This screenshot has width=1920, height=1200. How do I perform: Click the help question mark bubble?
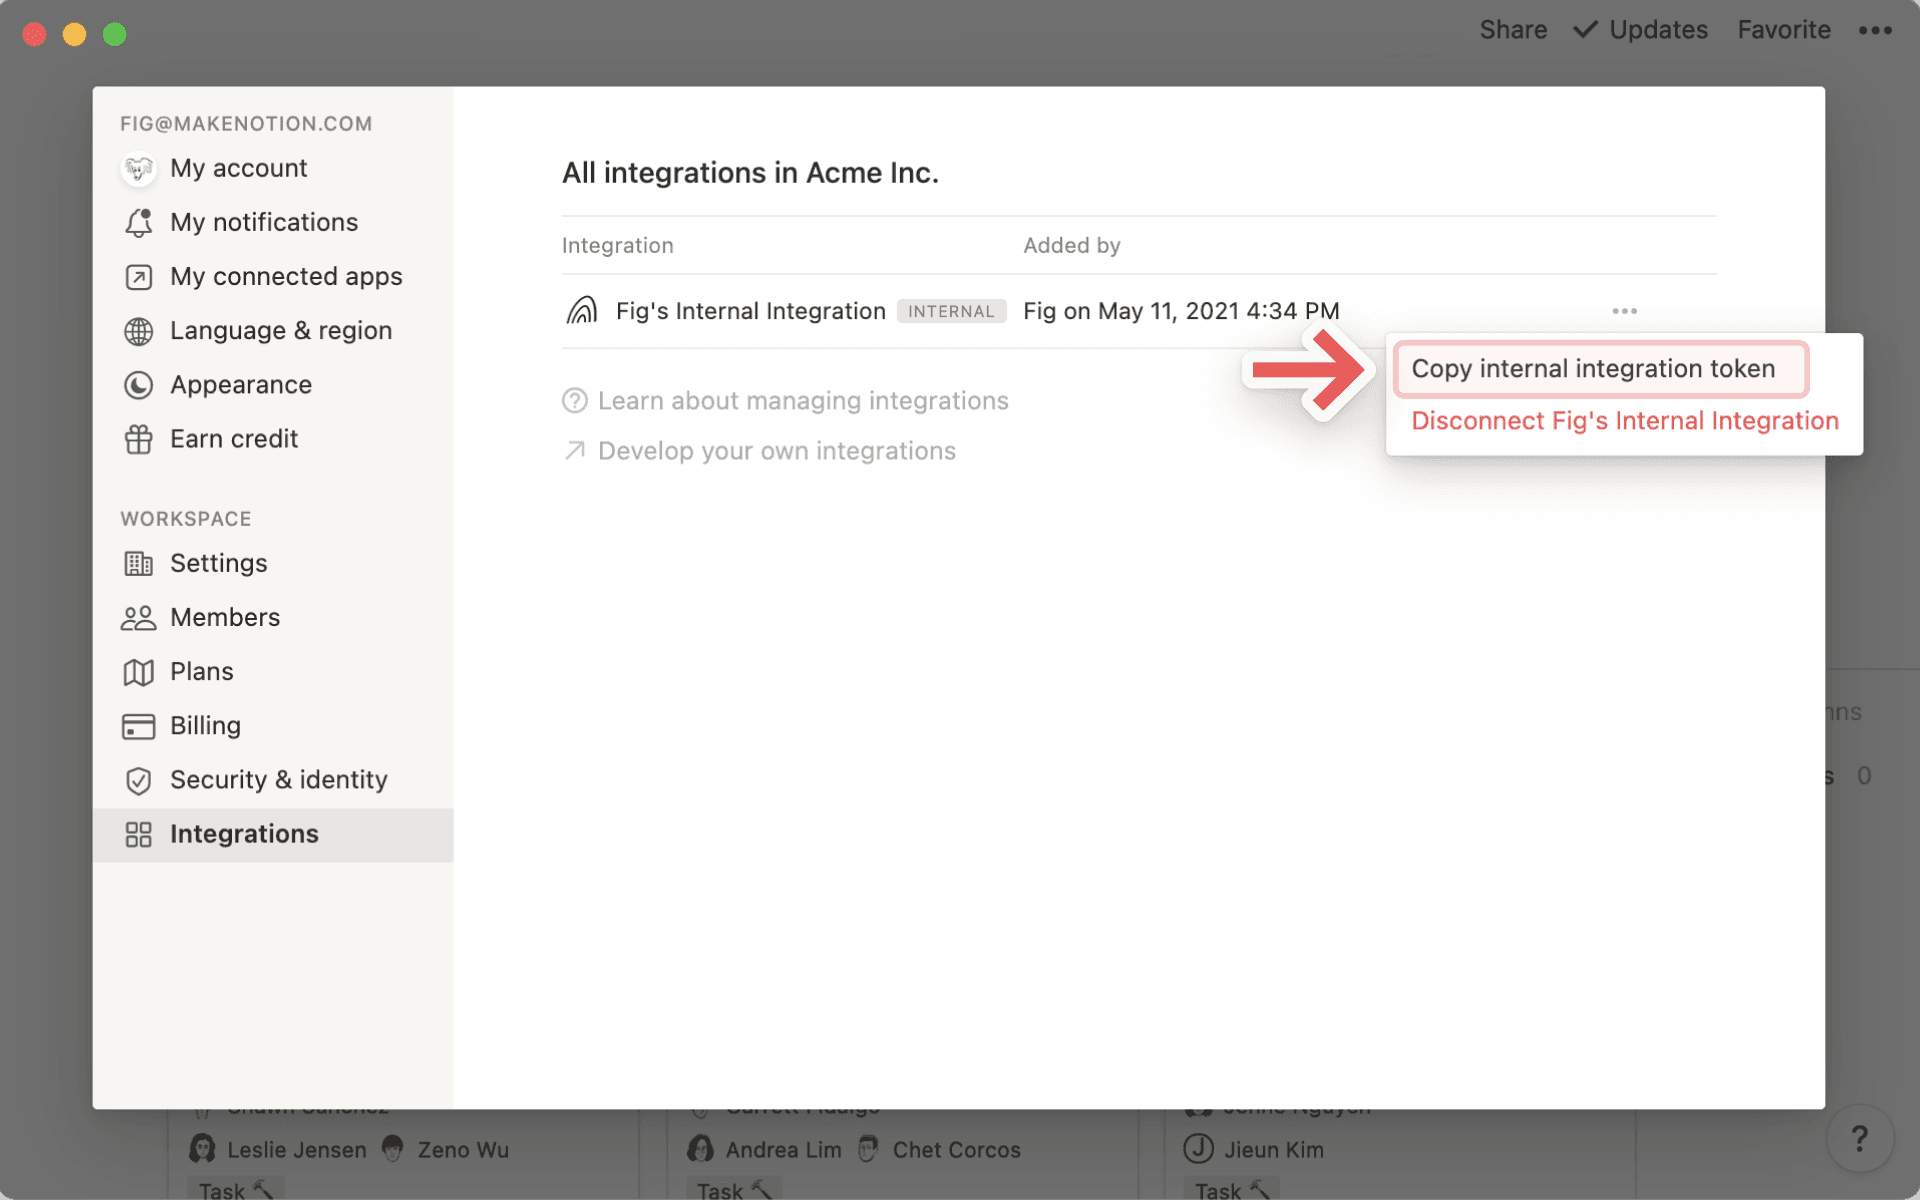click(1860, 1138)
